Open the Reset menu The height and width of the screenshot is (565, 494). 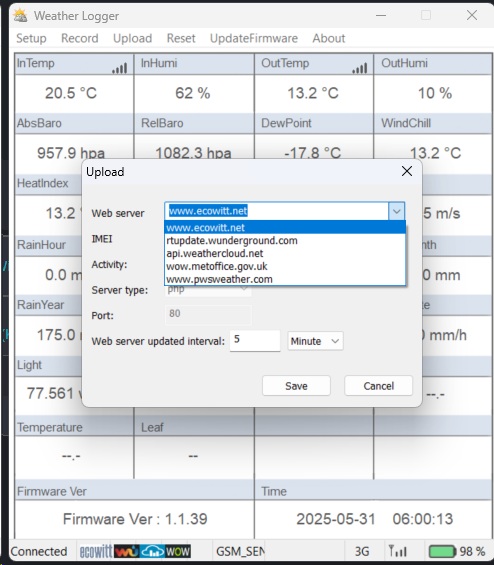pos(181,38)
